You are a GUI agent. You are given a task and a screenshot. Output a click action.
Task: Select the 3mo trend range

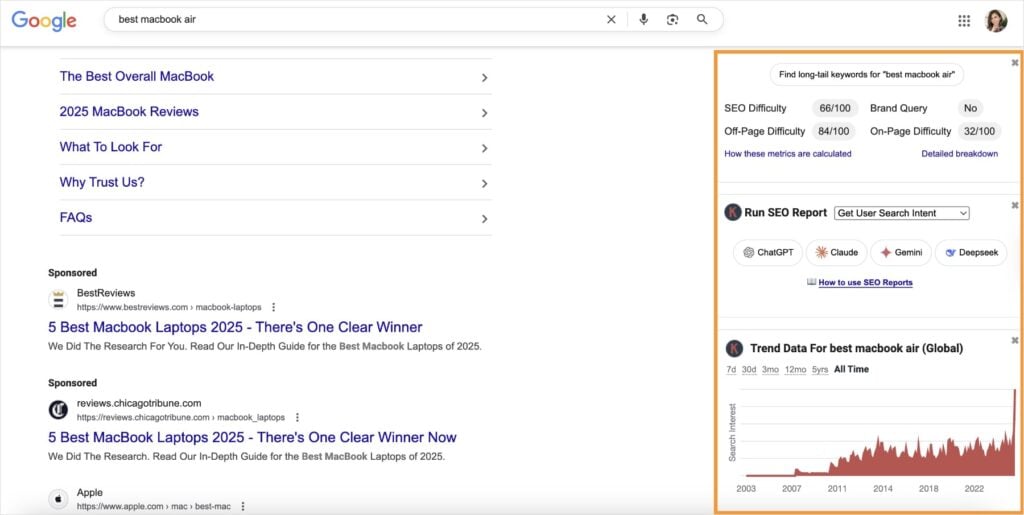click(x=771, y=369)
